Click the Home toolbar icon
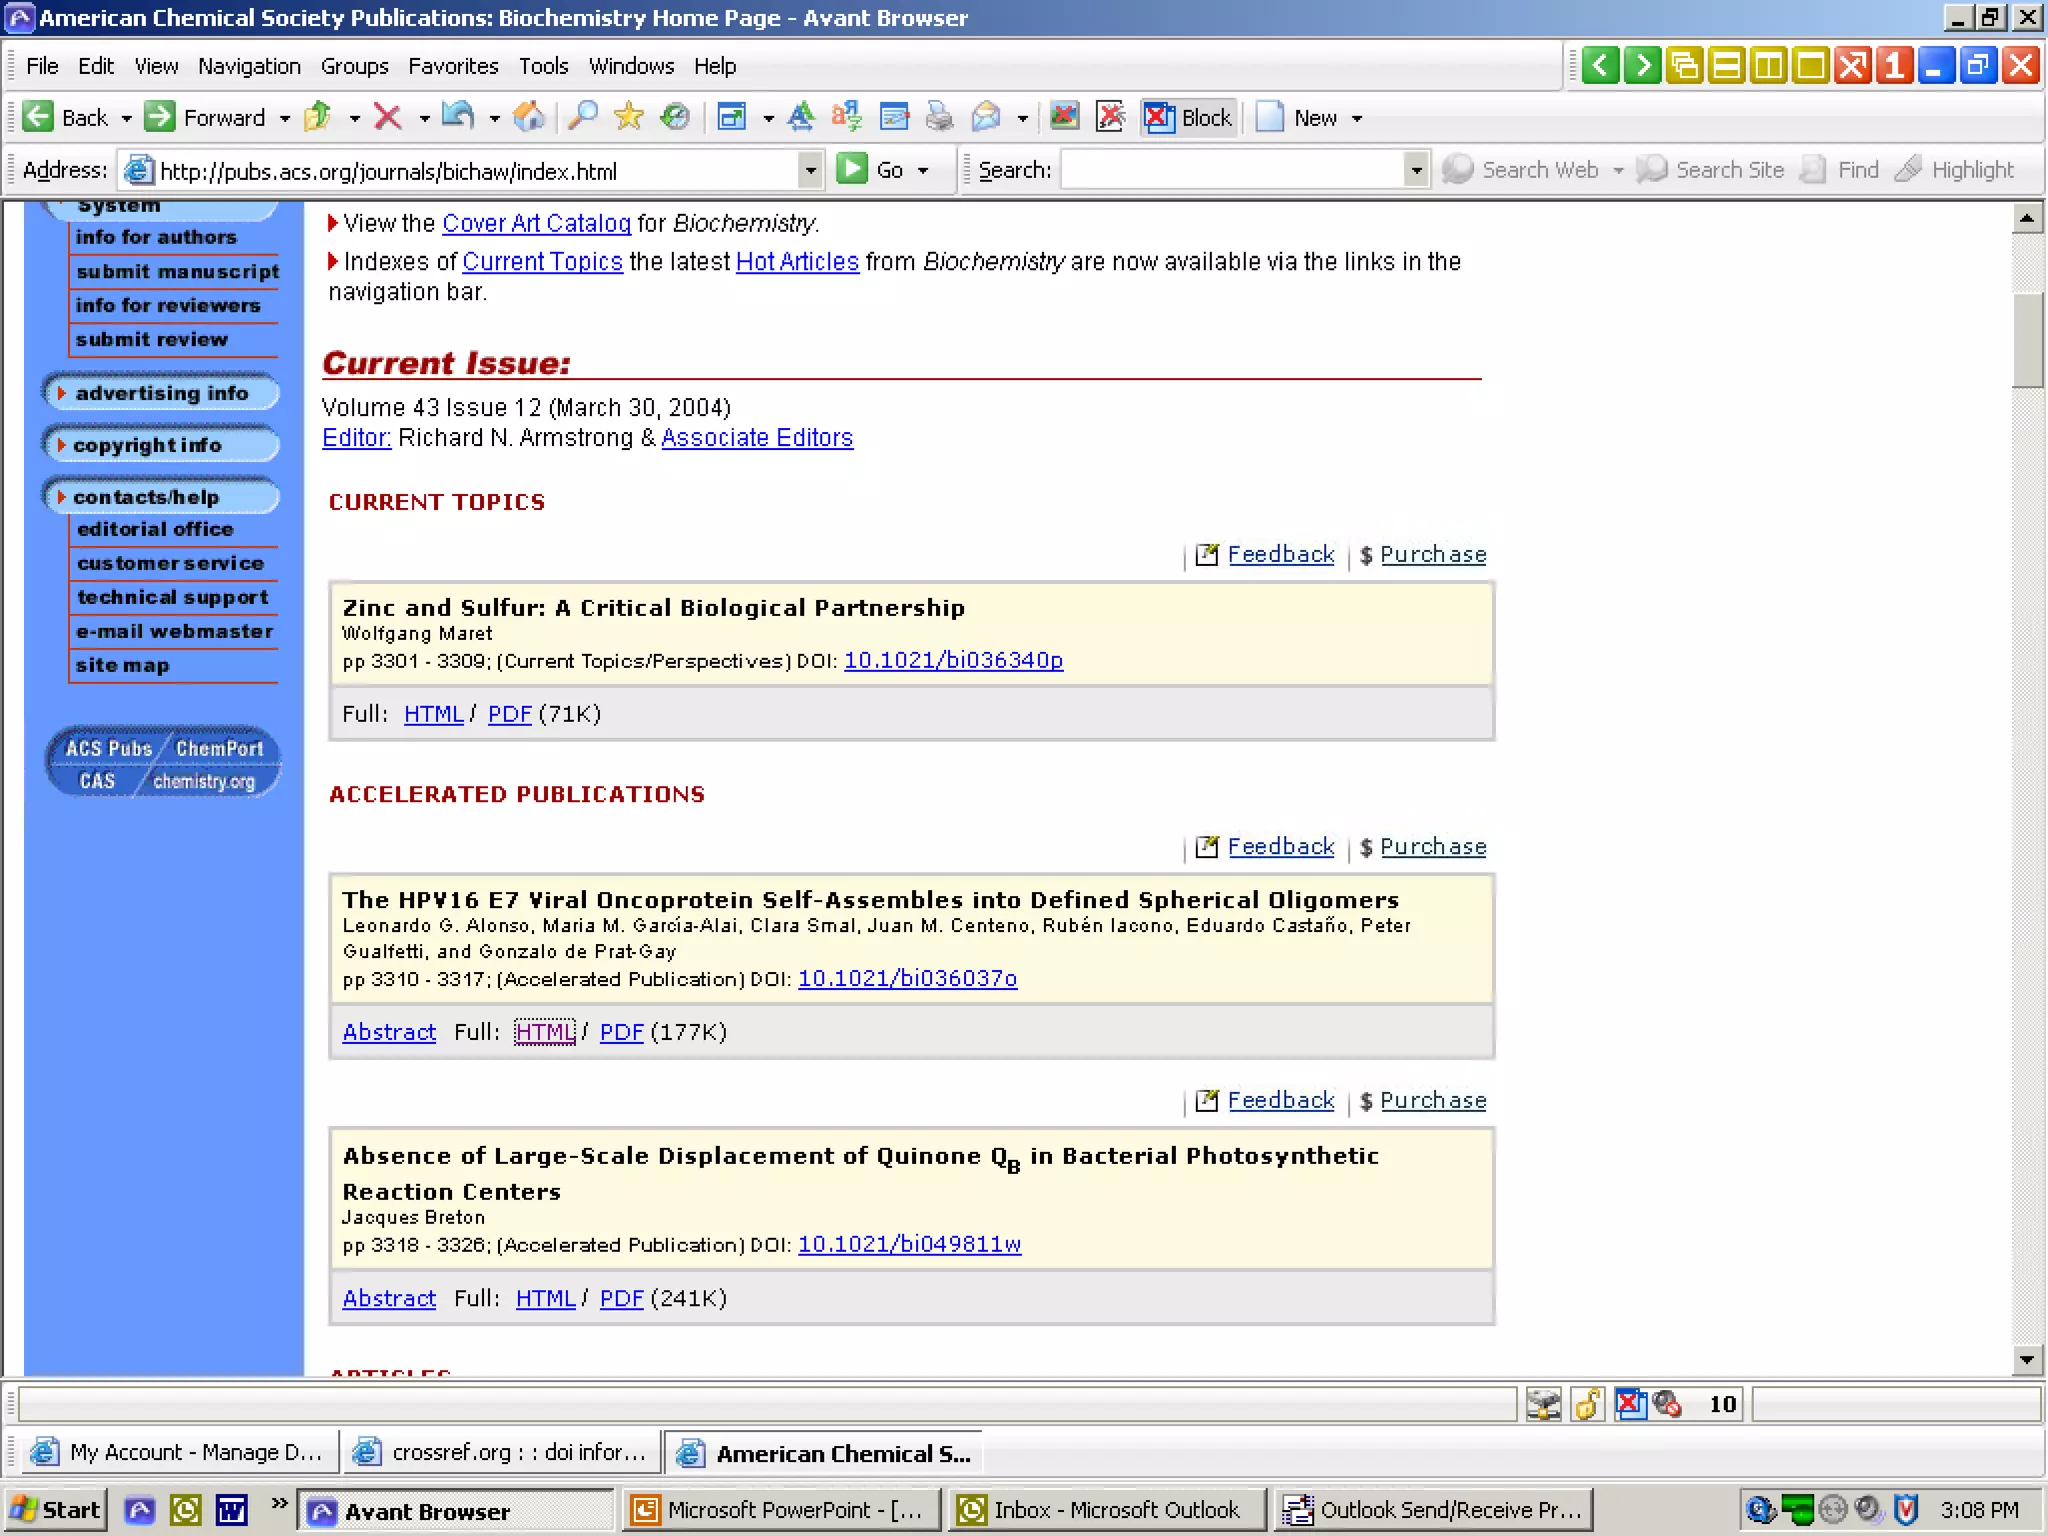Viewport: 2048px width, 1536px height. click(528, 117)
